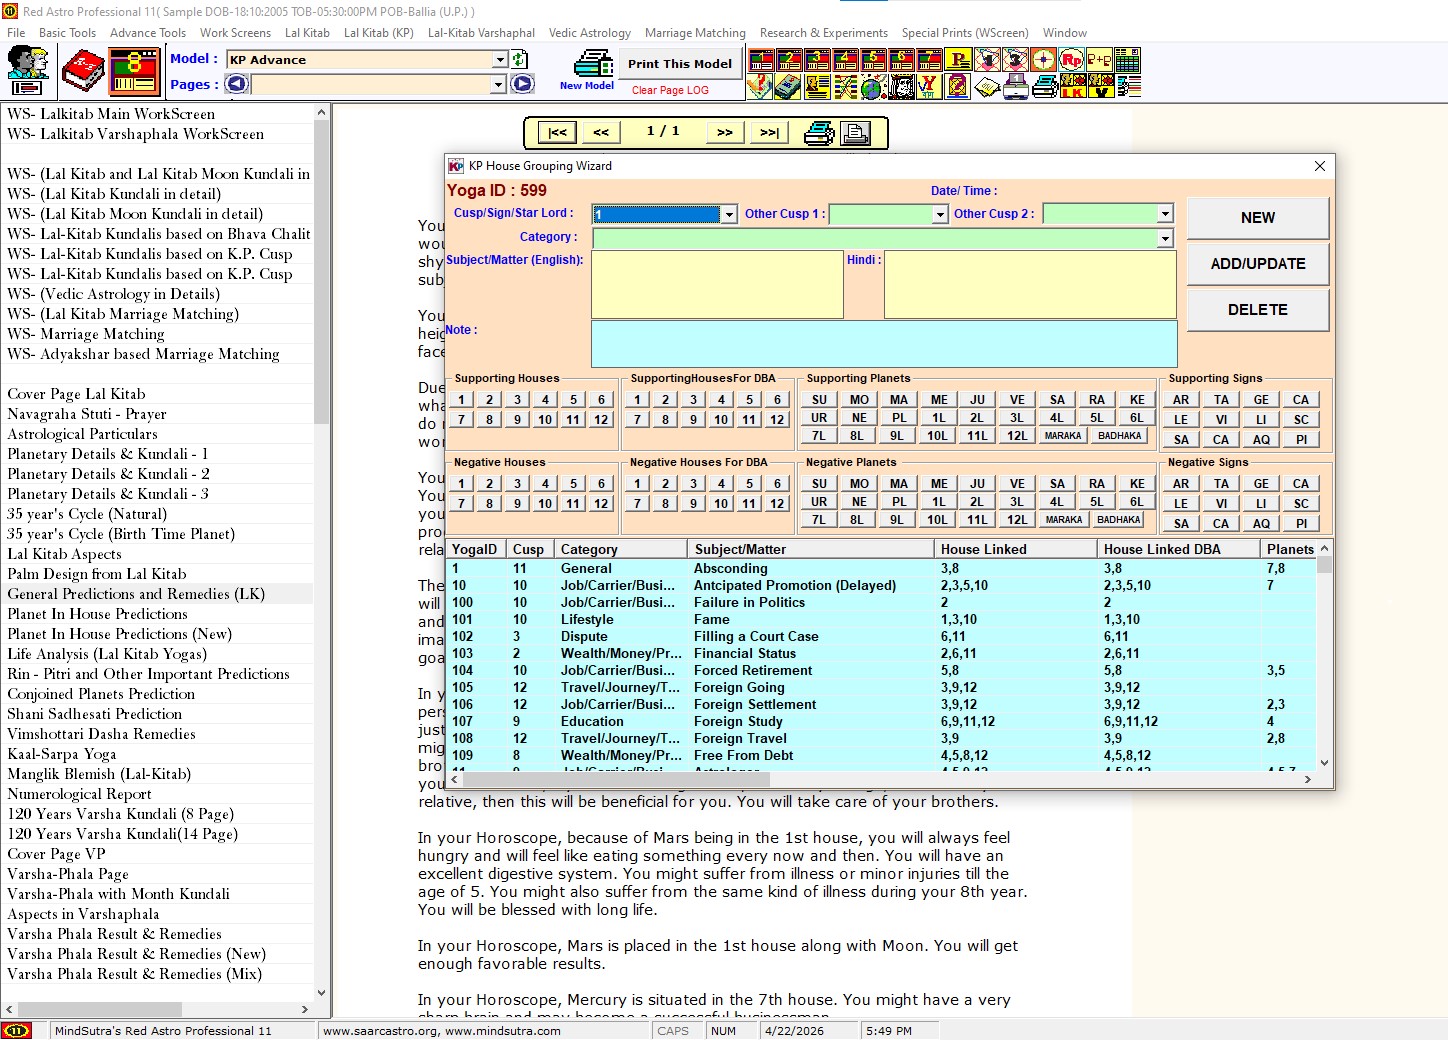The image size is (1448, 1040).
Task: Toggle SU in Supporting Planets
Action: (819, 400)
